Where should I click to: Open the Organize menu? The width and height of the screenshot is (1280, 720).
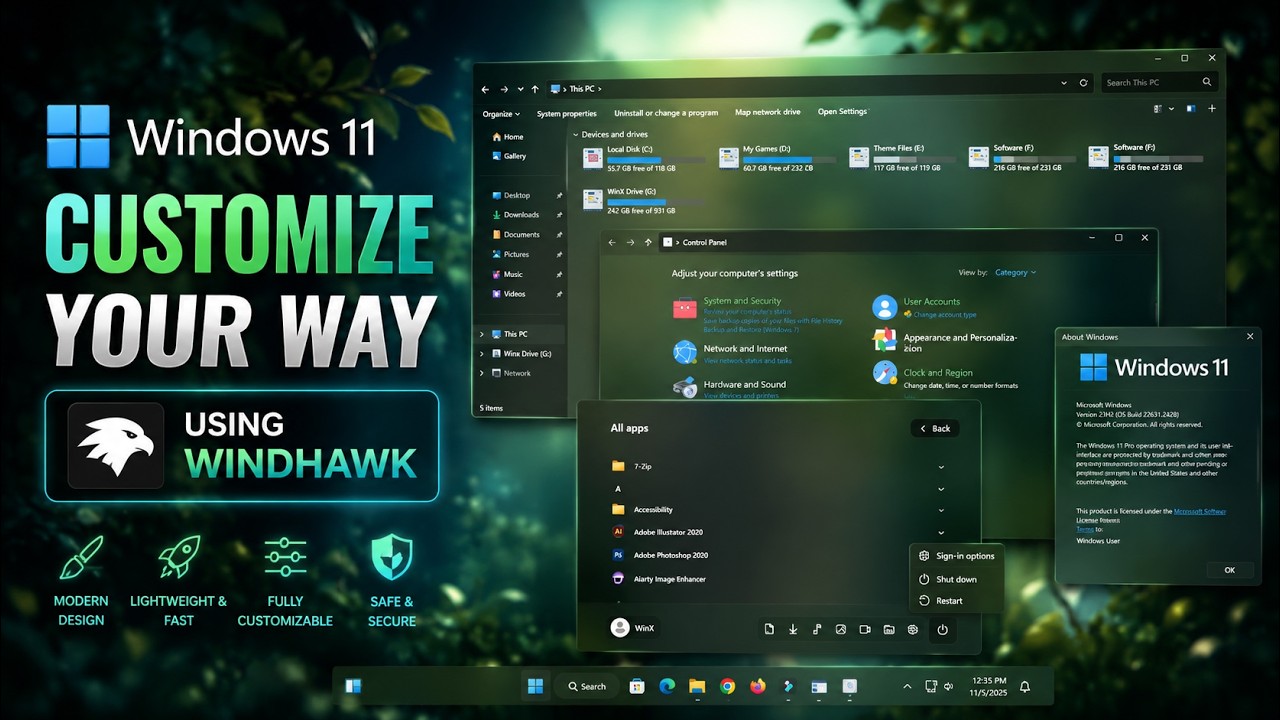pyautogui.click(x=501, y=114)
